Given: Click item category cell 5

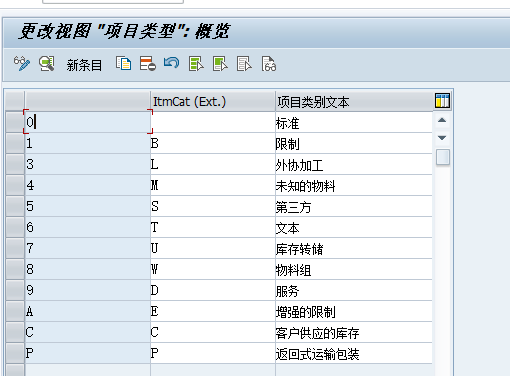Looking at the screenshot, I should point(88,206).
